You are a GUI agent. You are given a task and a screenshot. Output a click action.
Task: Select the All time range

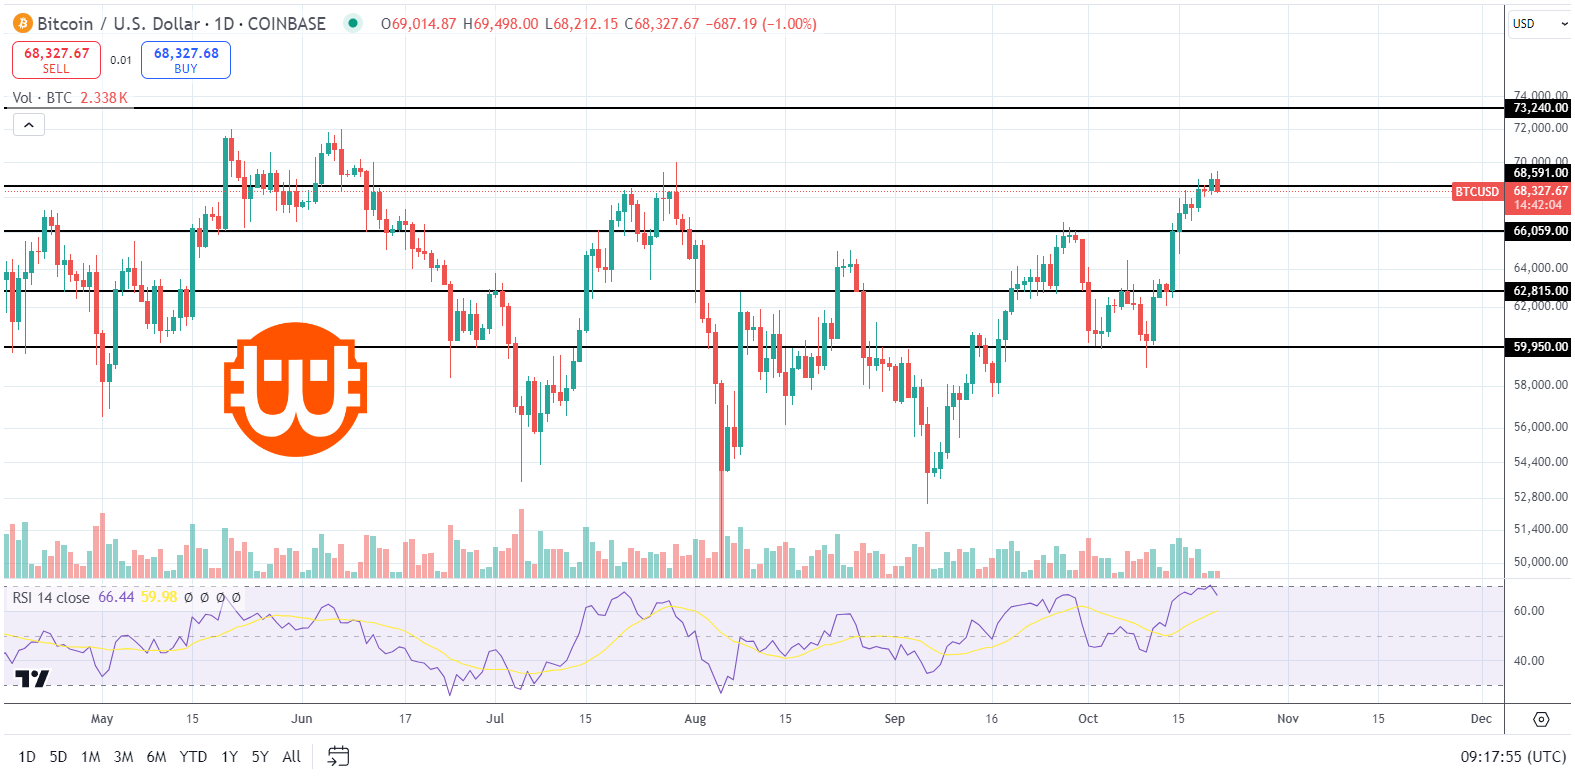pos(291,757)
